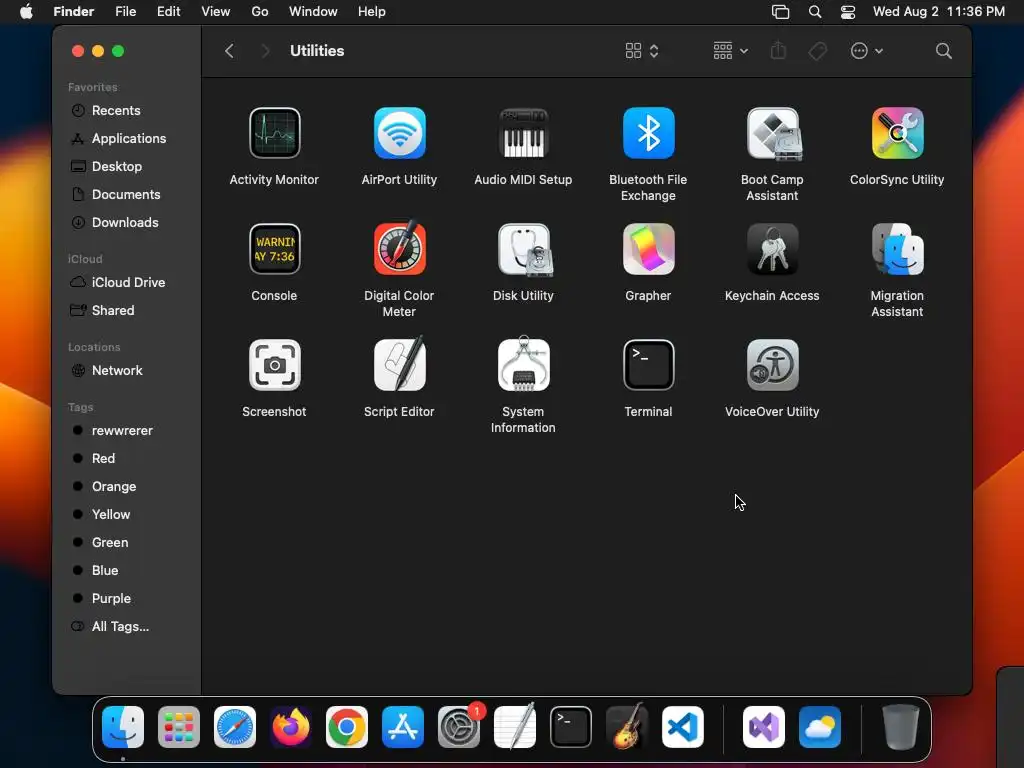Open App Store from the Dock

[403, 727]
